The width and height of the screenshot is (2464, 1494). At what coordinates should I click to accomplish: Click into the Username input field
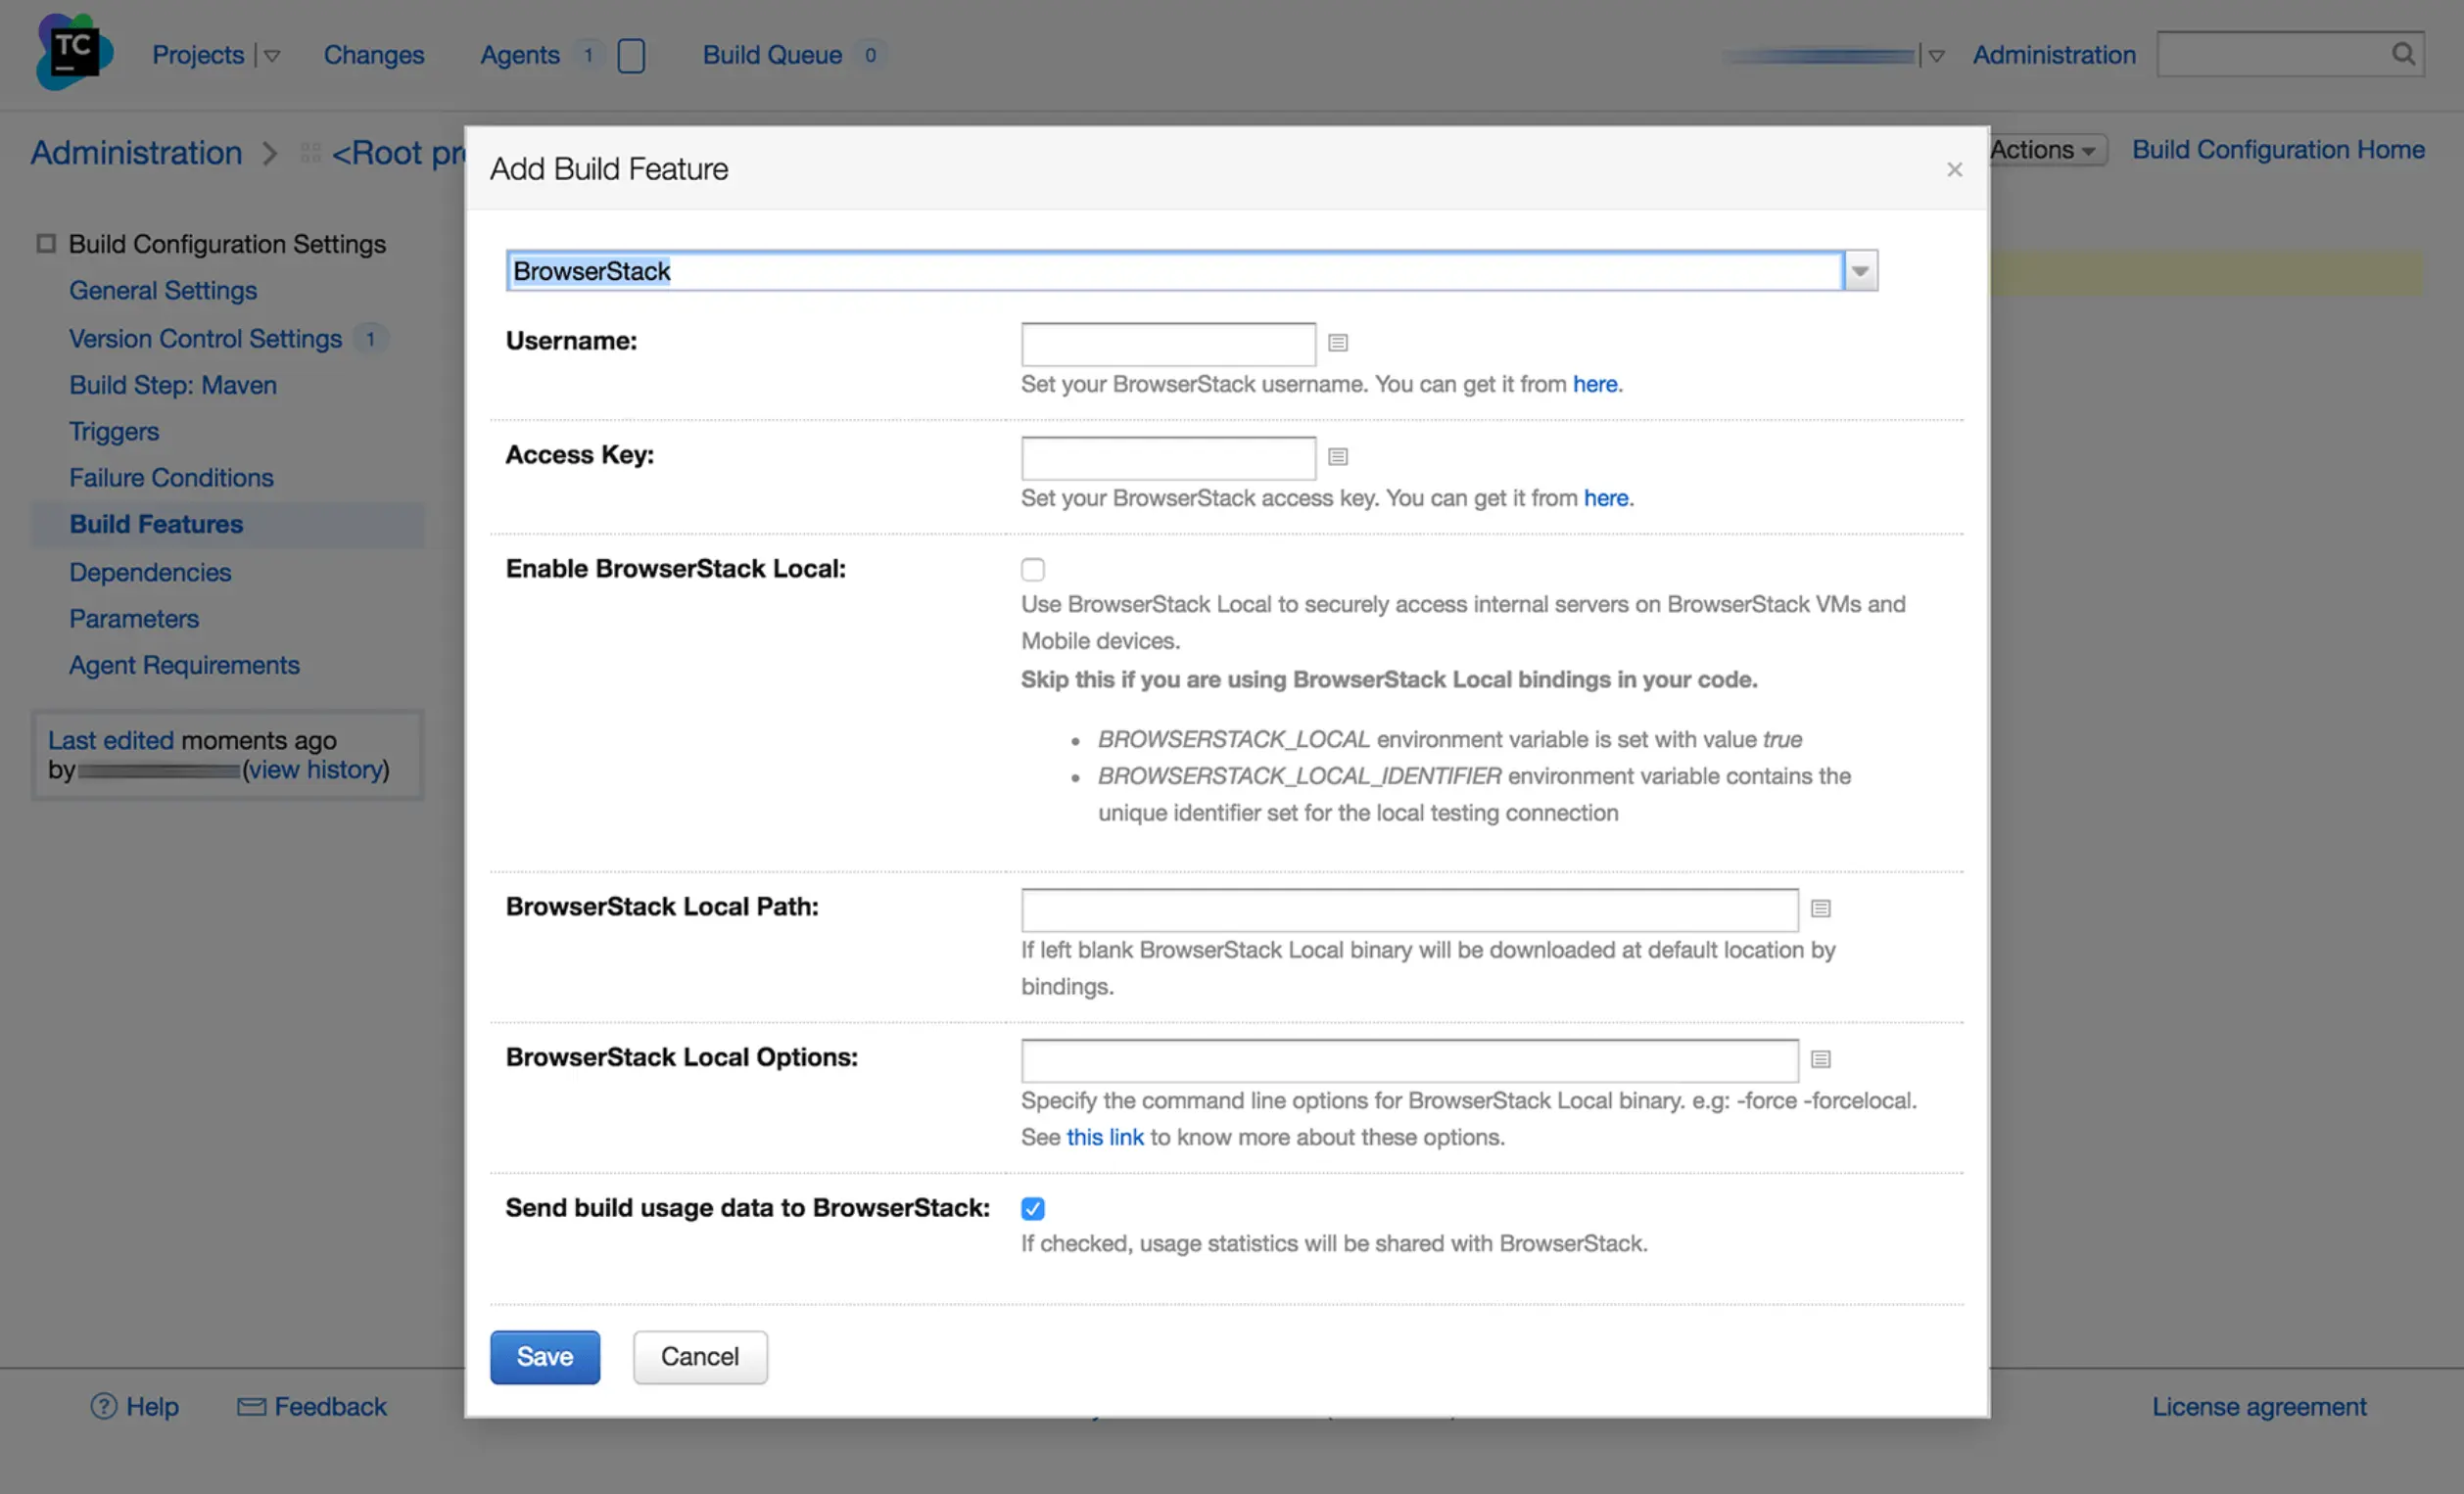click(1167, 344)
